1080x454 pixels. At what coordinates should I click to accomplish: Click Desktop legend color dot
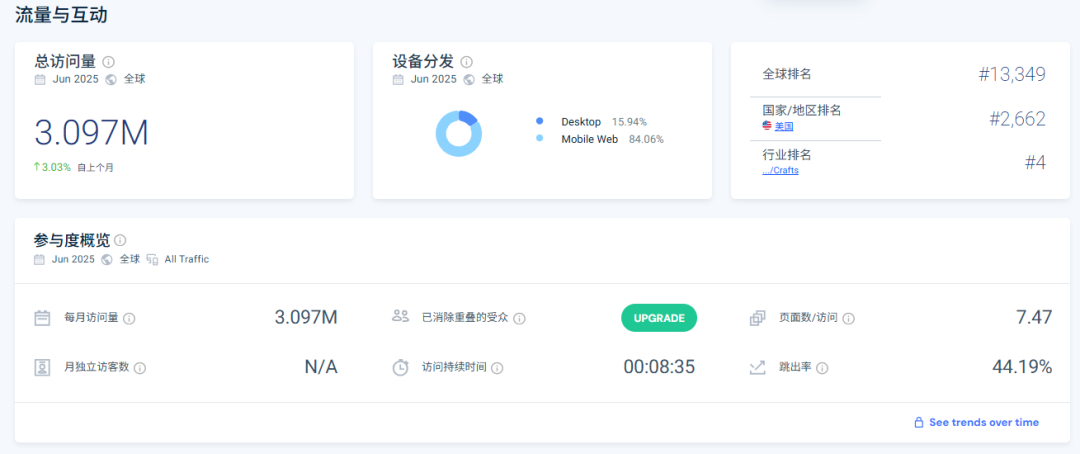539,121
